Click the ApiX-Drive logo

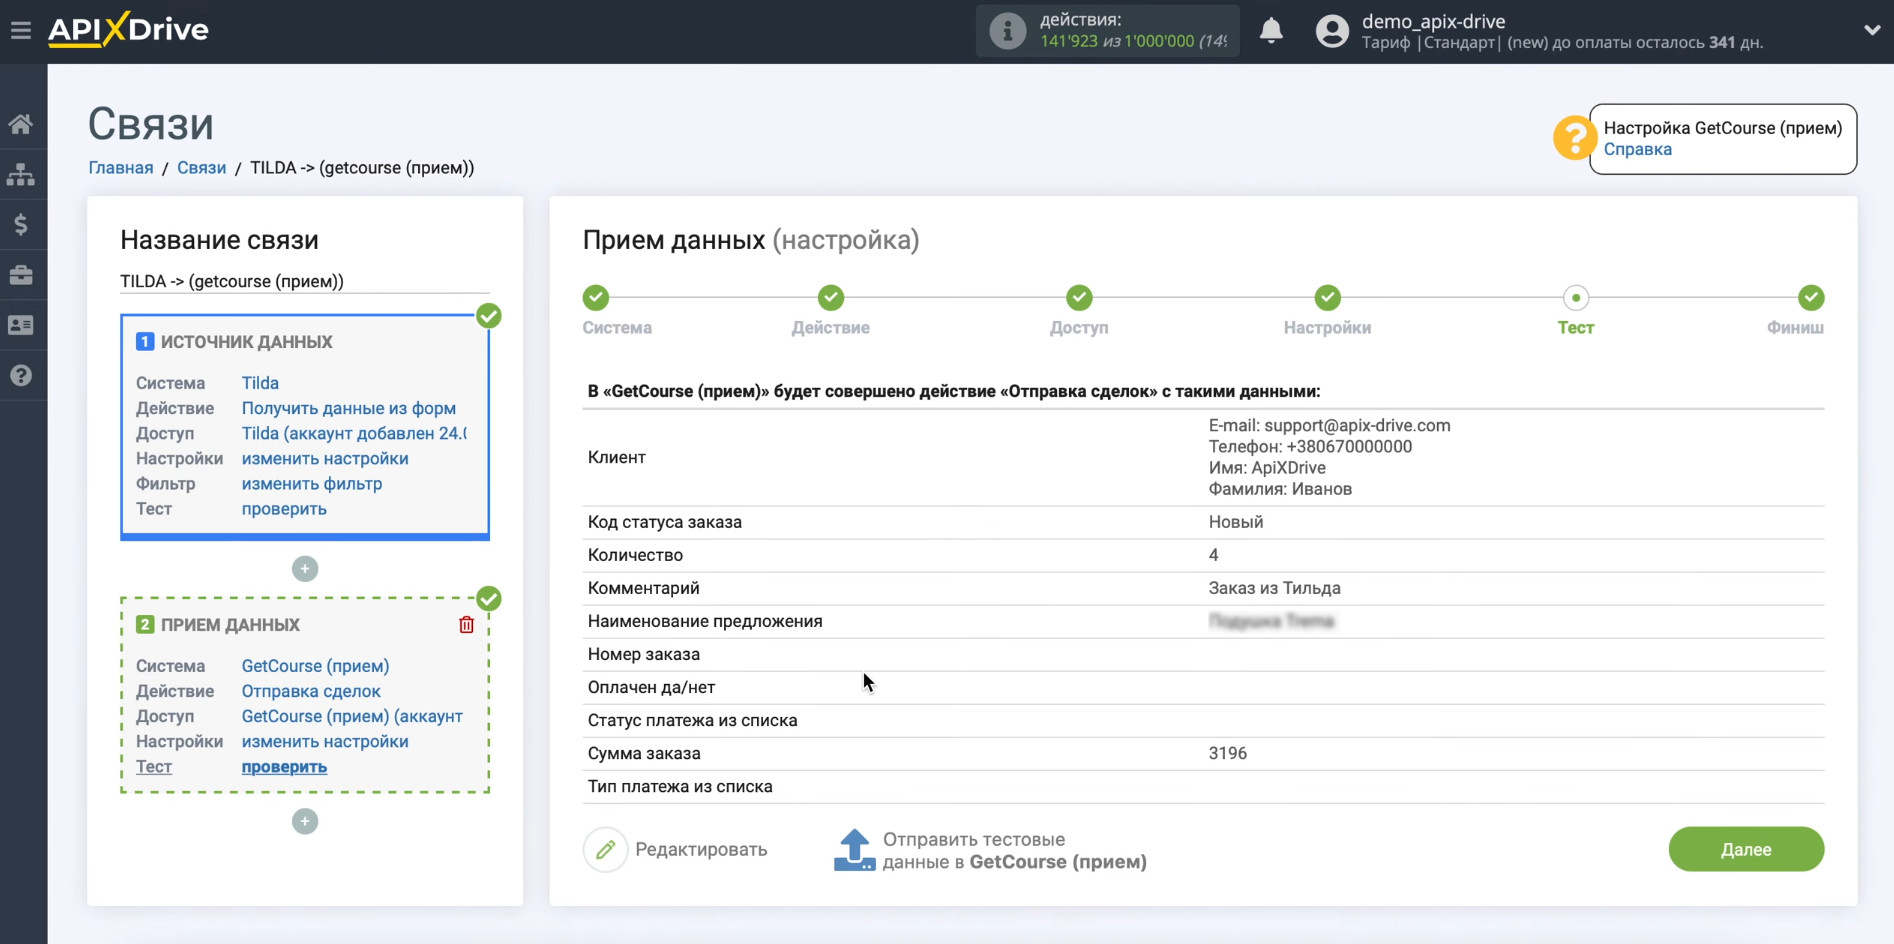(x=128, y=29)
